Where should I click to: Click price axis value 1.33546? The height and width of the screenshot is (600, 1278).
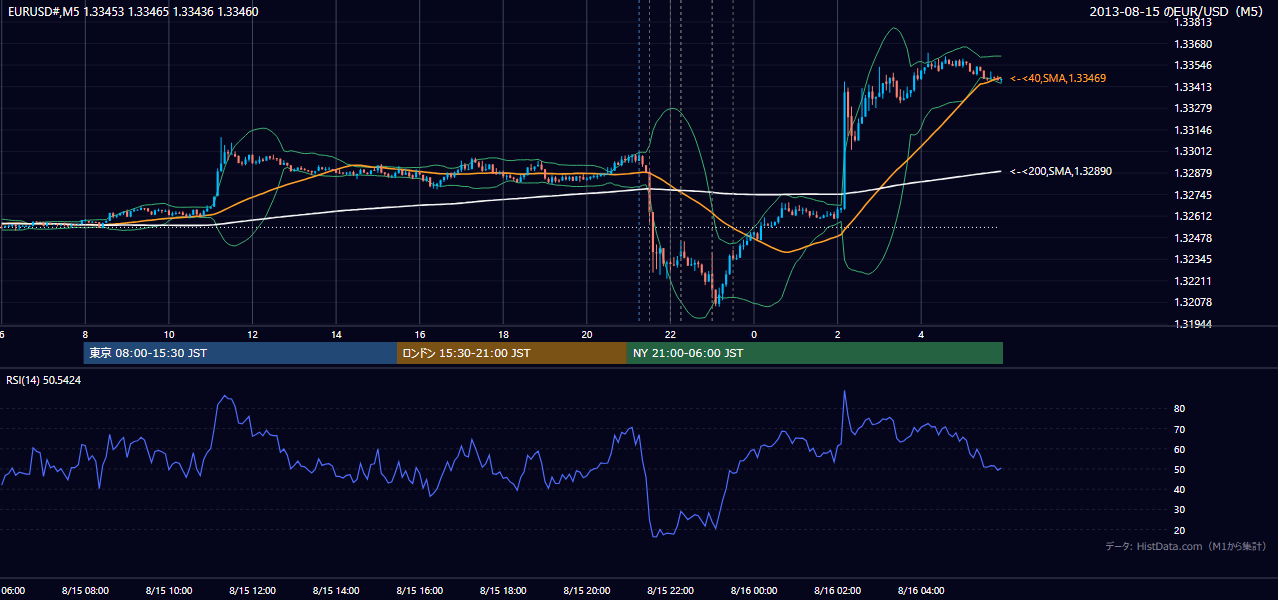tap(1192, 65)
